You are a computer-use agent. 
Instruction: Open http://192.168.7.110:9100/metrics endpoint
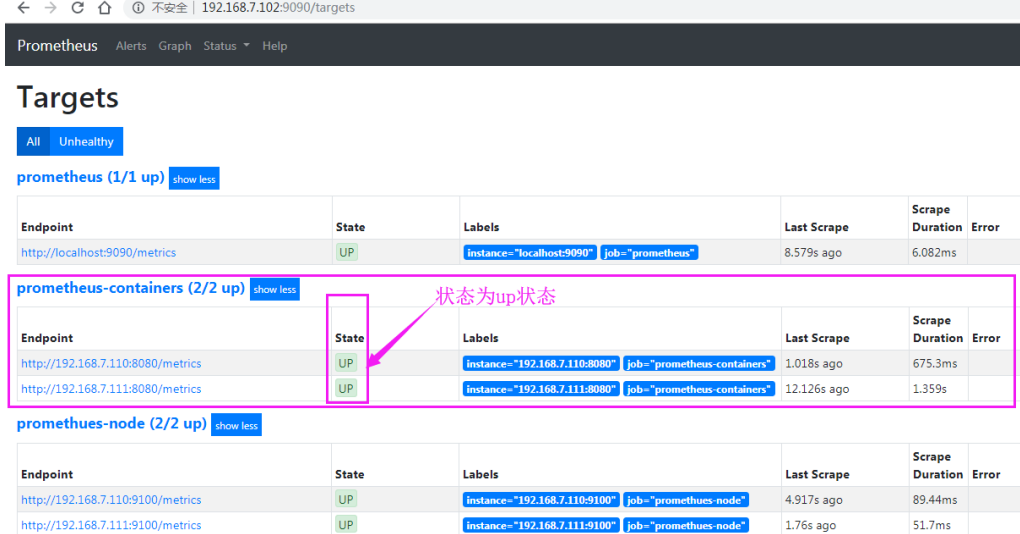pyautogui.click(x=111, y=500)
